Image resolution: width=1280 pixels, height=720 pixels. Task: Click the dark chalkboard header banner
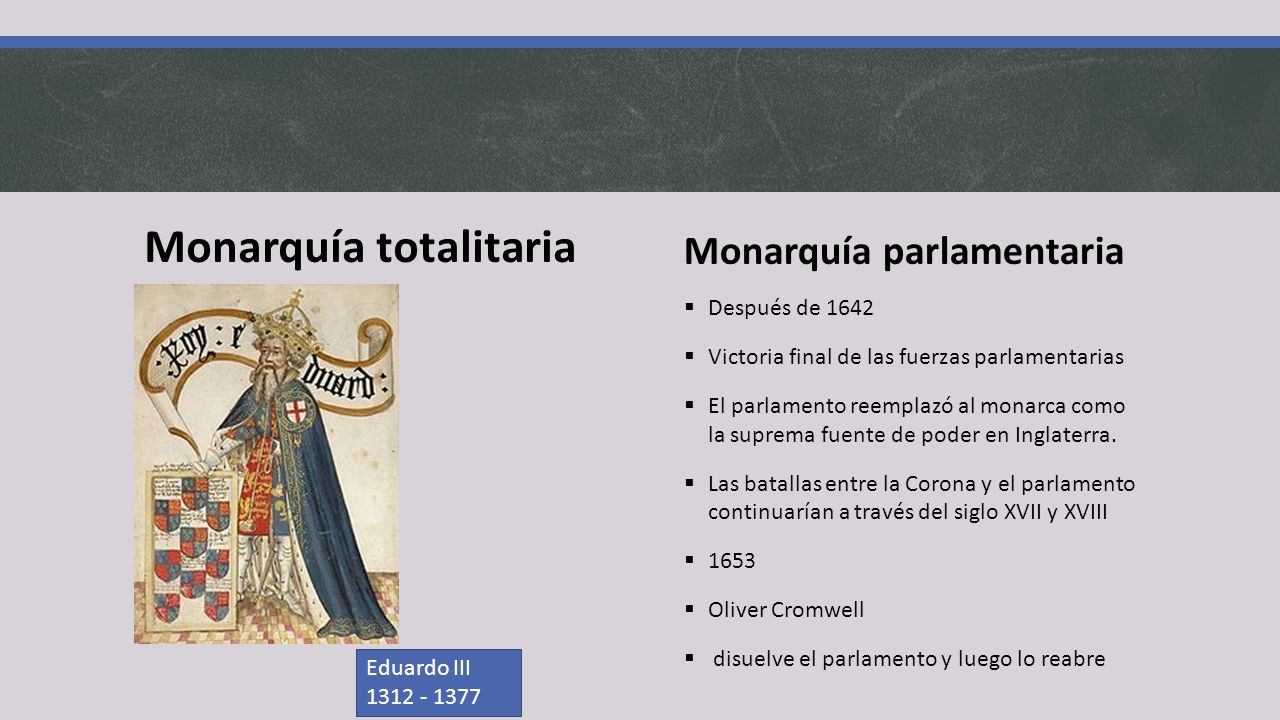coord(640,120)
